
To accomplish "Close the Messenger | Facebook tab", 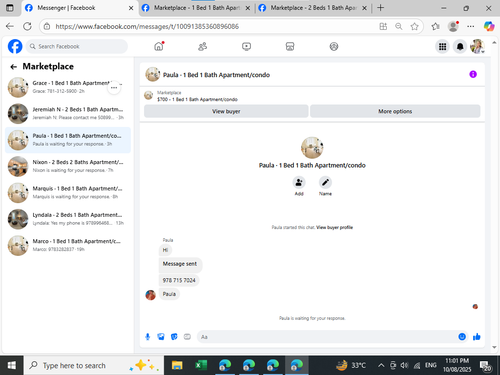I will (131, 8).
